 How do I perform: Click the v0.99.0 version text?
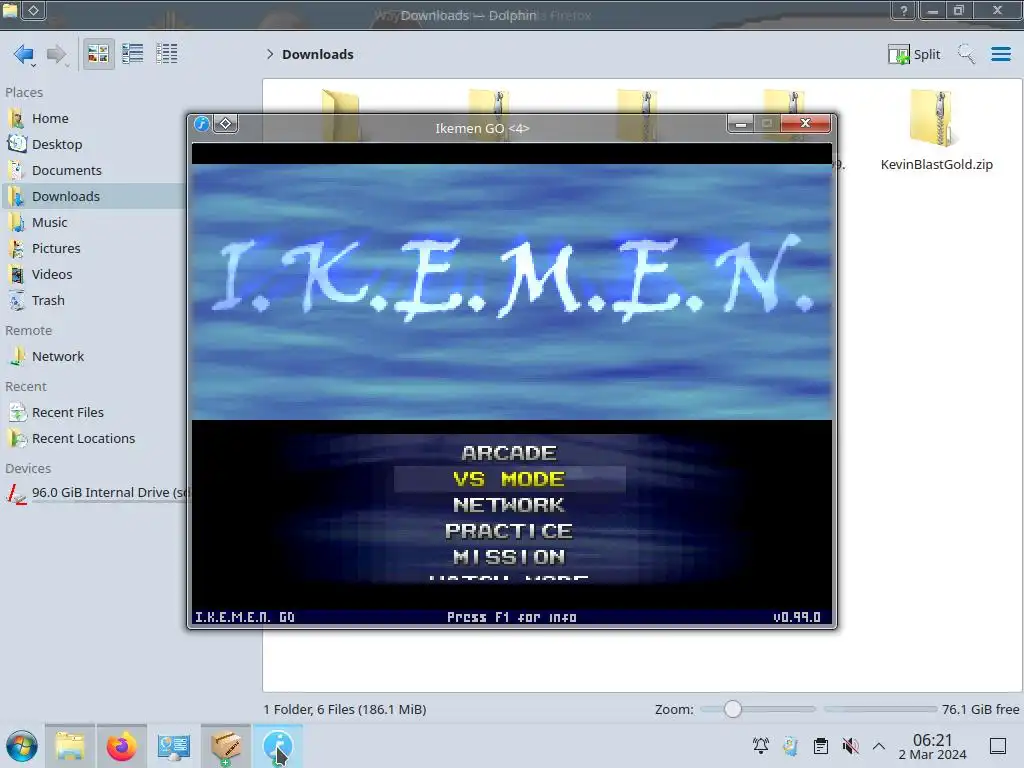[797, 617]
